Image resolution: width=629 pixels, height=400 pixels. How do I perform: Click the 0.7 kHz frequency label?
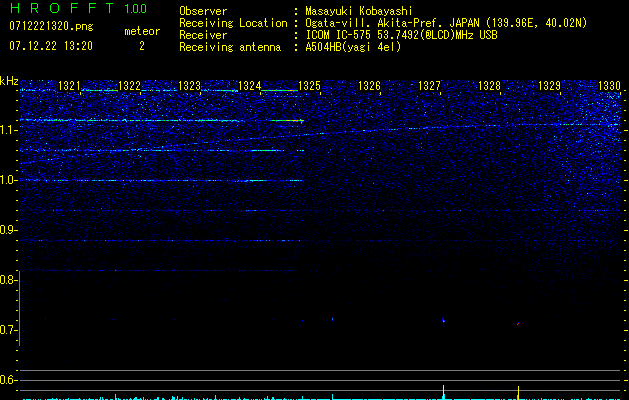(8, 330)
